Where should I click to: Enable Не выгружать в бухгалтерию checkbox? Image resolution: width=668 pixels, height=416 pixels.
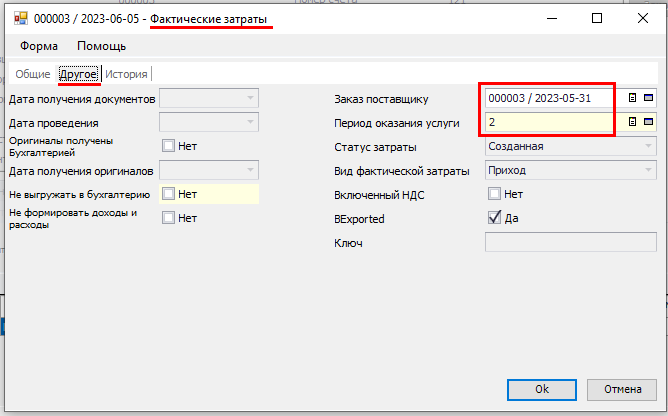pyautogui.click(x=168, y=194)
